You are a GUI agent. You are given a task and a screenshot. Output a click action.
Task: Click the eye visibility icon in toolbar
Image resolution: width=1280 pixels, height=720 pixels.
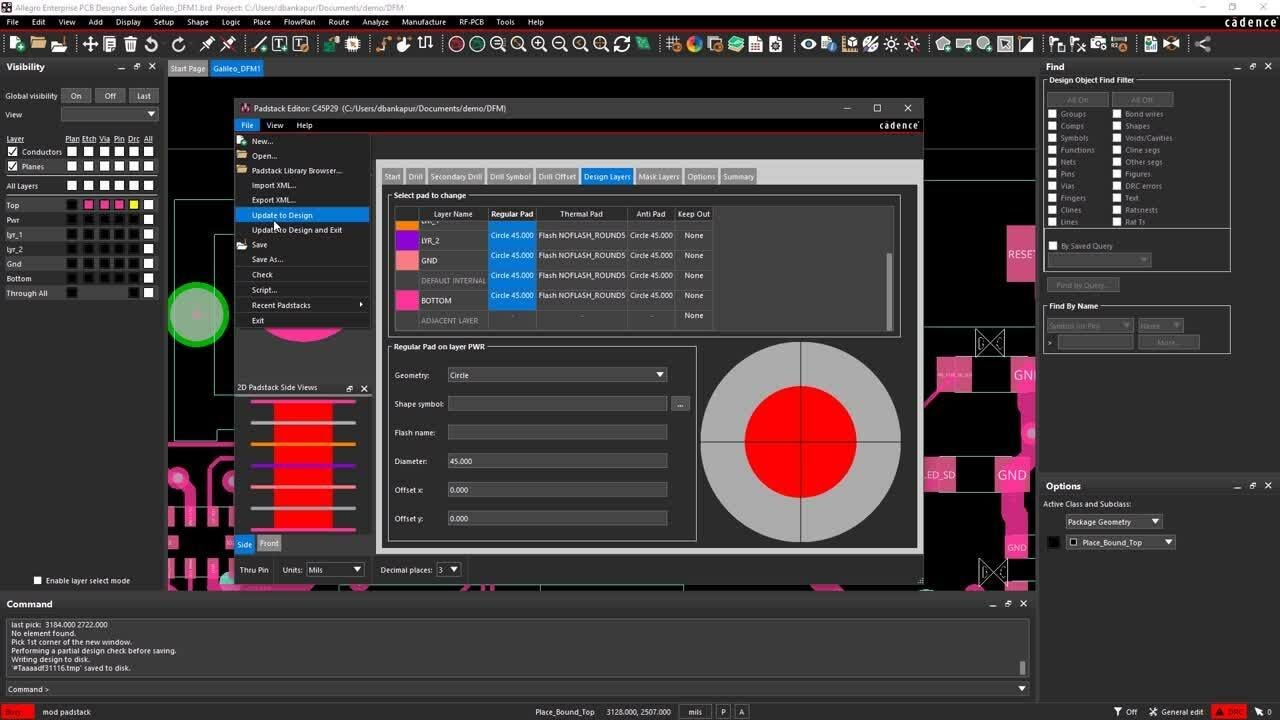808,44
